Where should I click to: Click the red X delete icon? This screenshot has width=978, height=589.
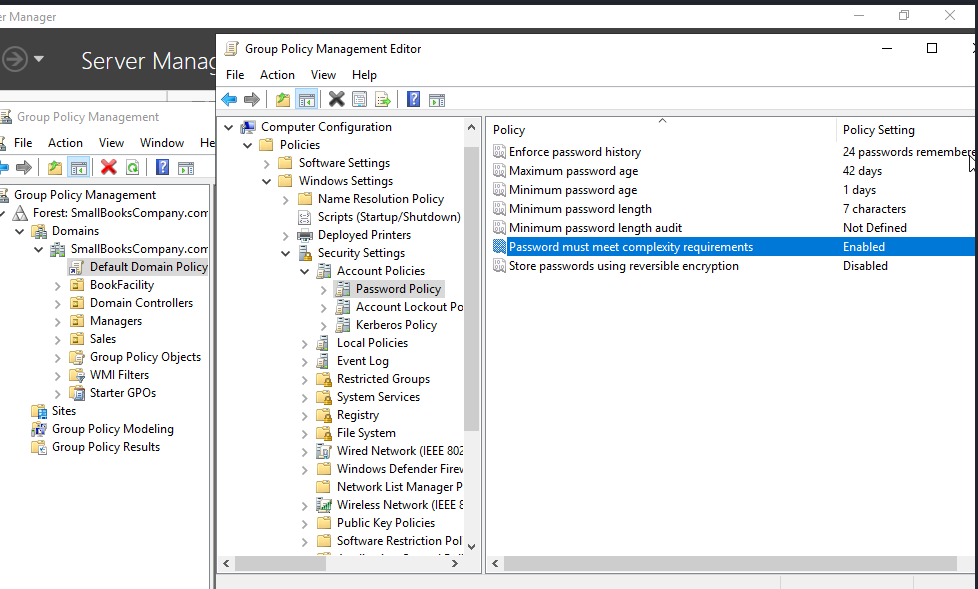[109, 167]
